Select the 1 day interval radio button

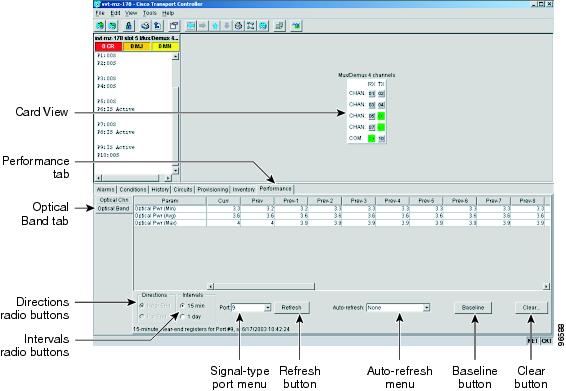pyautogui.click(x=182, y=317)
